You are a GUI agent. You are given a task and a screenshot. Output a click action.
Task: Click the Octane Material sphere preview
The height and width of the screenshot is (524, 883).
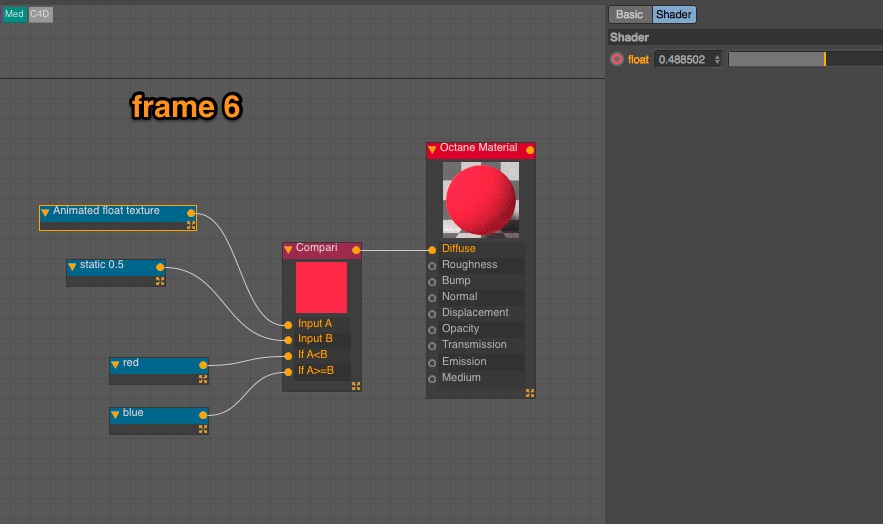click(x=481, y=200)
